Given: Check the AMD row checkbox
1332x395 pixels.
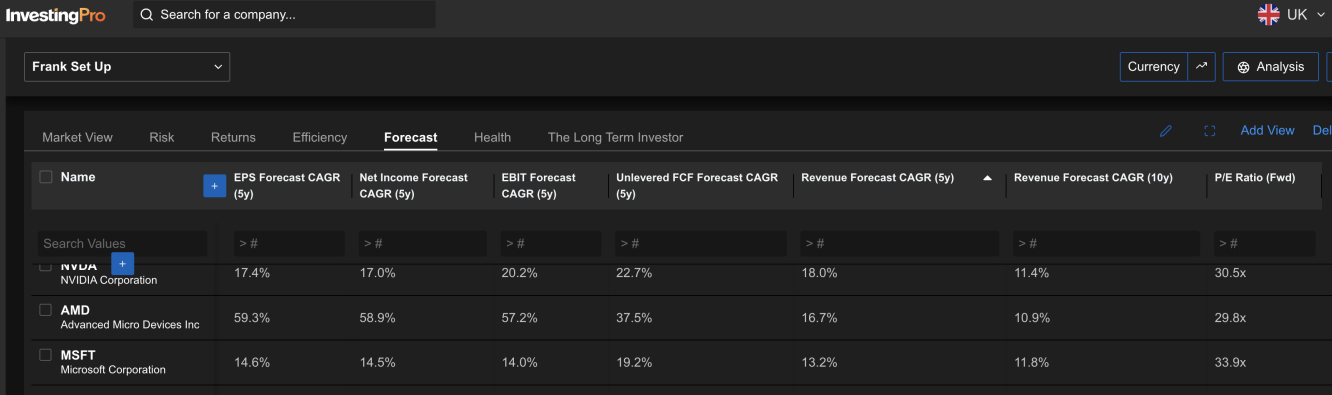Looking at the screenshot, I should pos(45,310).
